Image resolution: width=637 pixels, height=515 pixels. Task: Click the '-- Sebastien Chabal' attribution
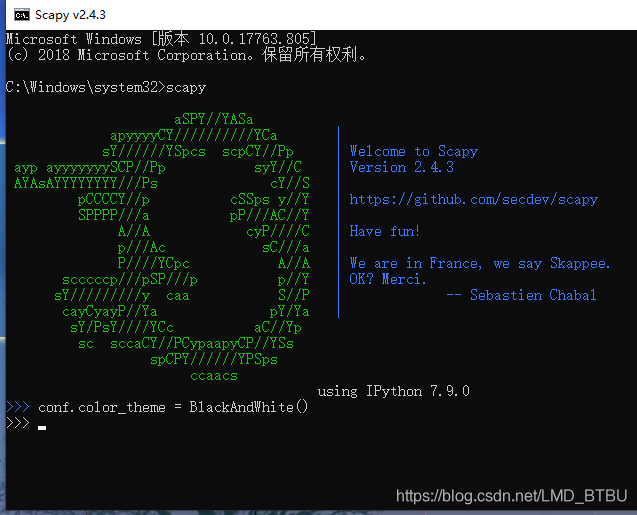(x=521, y=295)
